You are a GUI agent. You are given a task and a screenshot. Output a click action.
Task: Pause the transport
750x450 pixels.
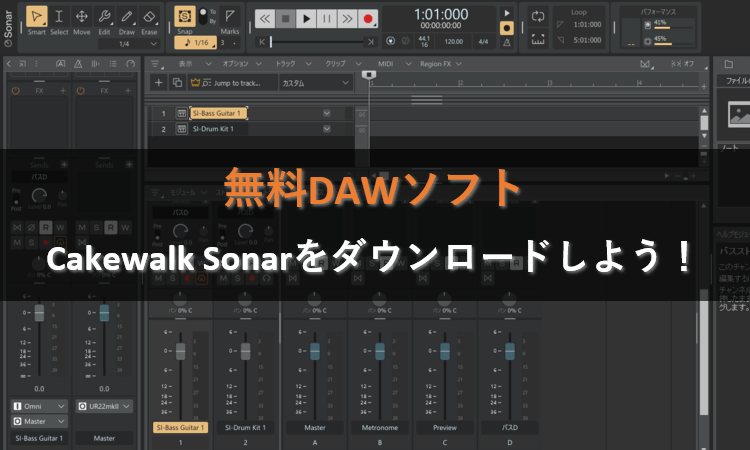(x=327, y=19)
